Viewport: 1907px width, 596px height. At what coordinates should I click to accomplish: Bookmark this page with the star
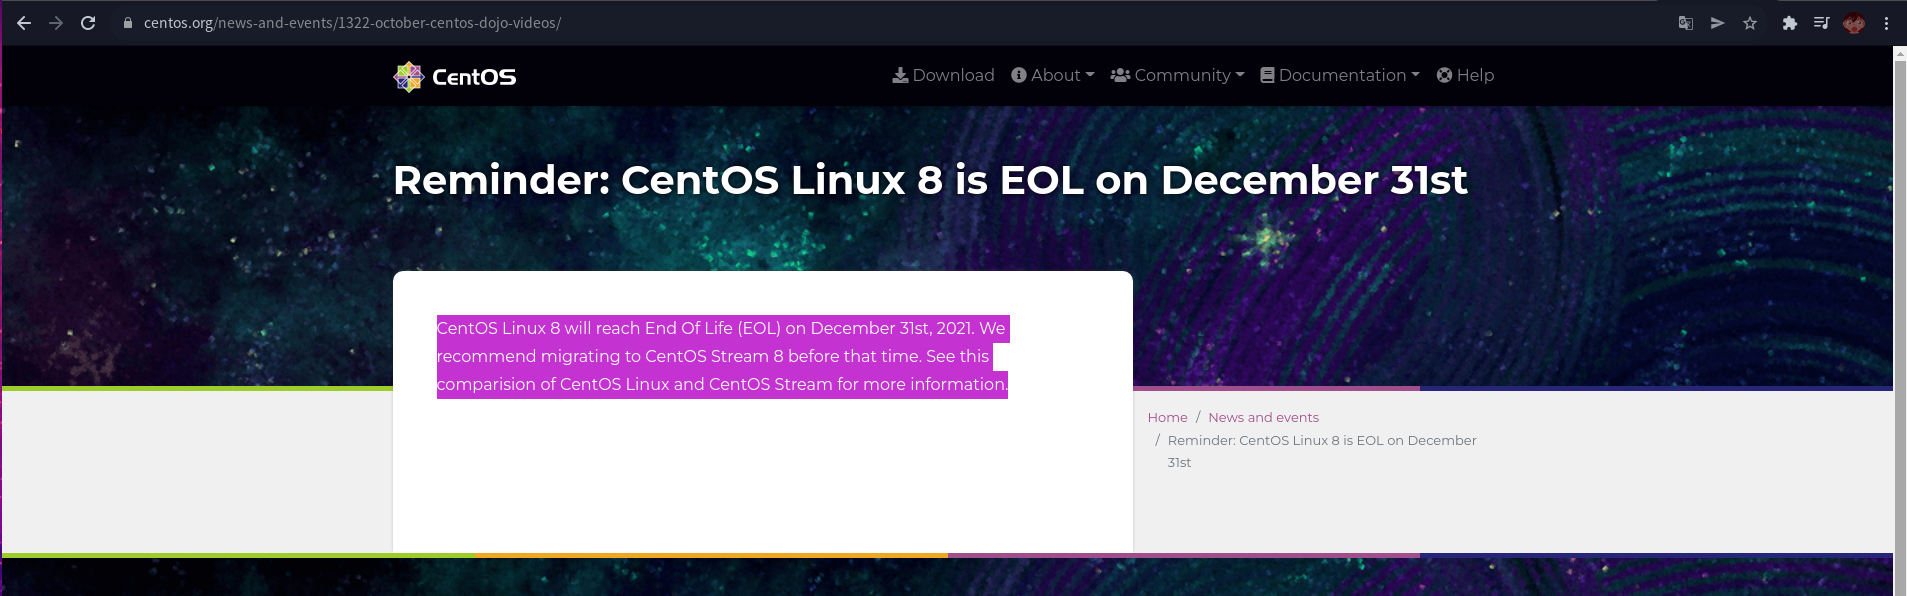pos(1750,23)
